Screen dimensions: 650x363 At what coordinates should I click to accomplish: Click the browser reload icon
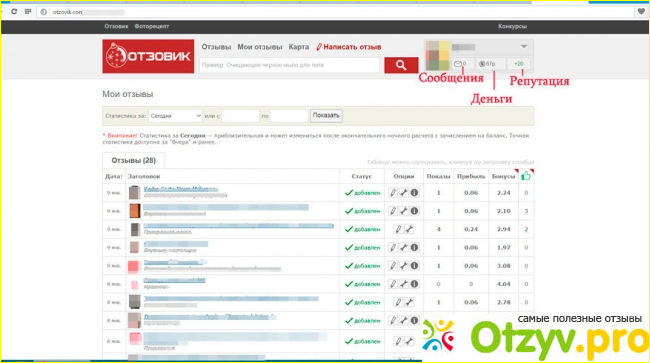click(x=14, y=12)
